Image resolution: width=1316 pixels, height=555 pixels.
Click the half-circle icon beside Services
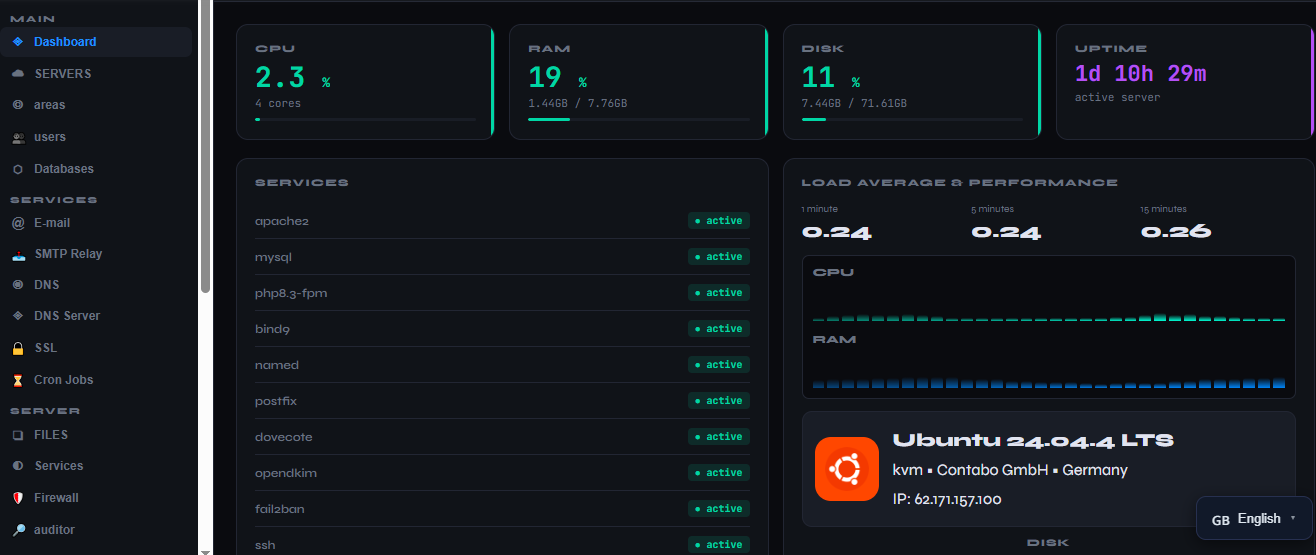coord(18,466)
